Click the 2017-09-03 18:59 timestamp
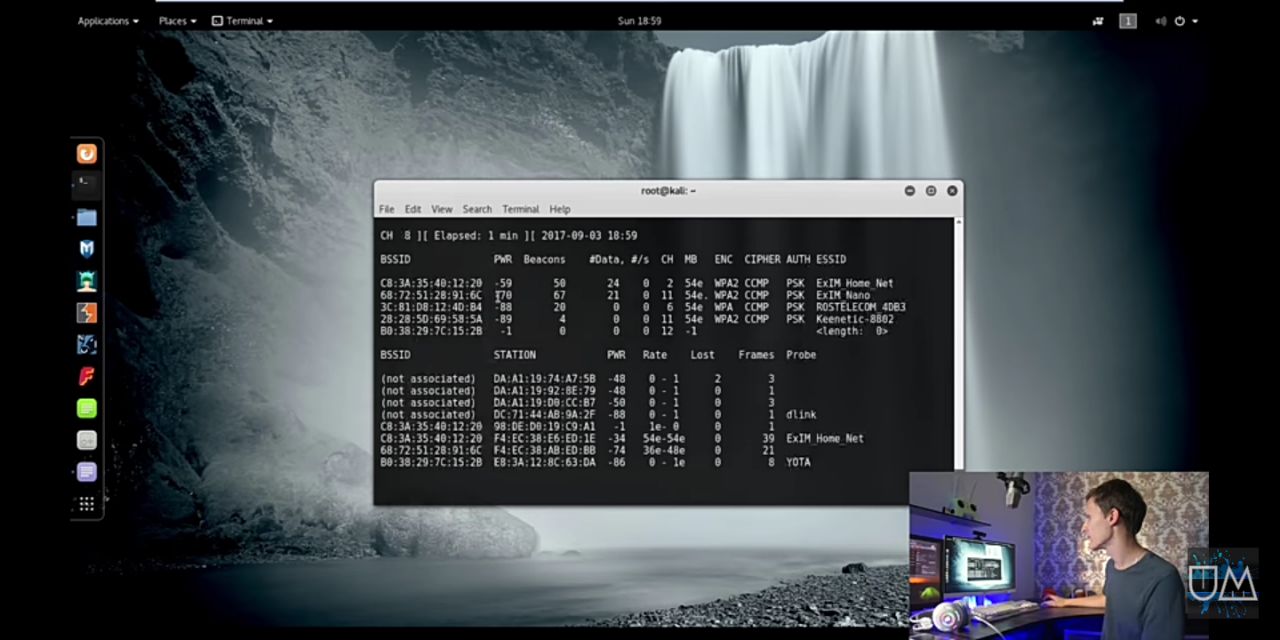Viewport: 1280px width, 640px height. click(589, 235)
